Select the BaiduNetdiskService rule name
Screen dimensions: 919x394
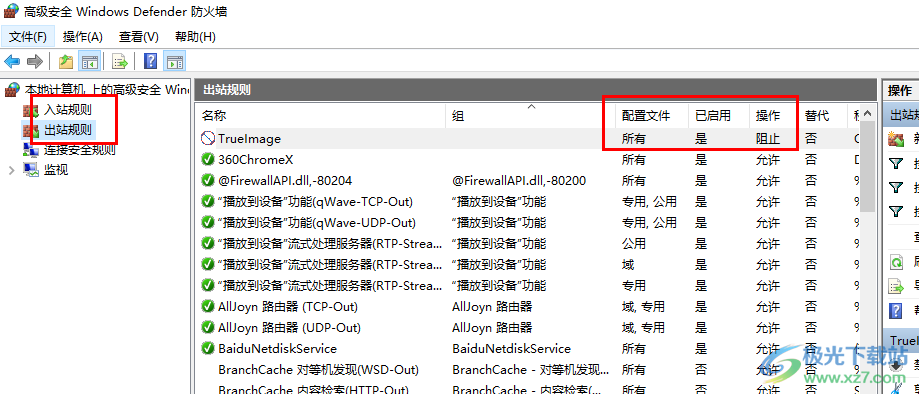(277, 348)
